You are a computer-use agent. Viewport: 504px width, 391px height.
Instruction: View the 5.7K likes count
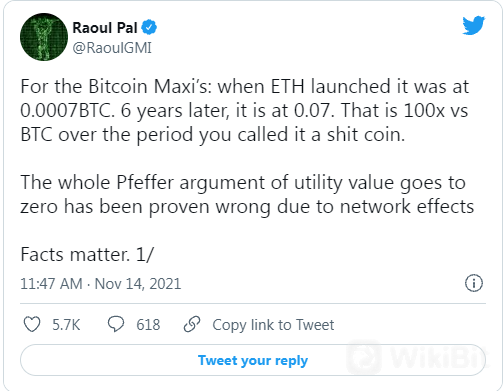(x=66, y=324)
